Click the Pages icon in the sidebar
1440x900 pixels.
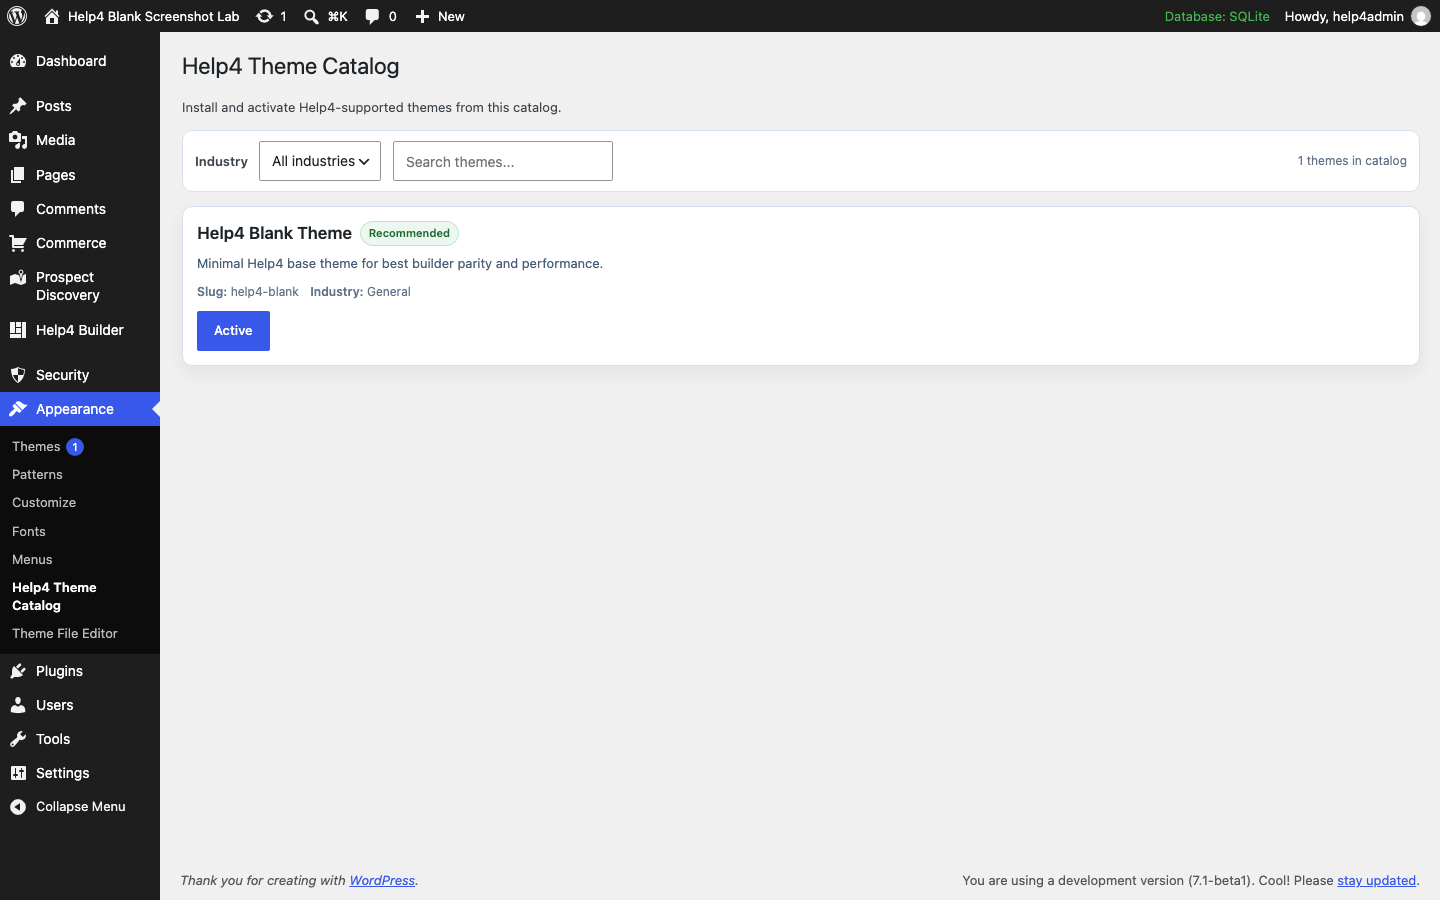[x=18, y=175]
